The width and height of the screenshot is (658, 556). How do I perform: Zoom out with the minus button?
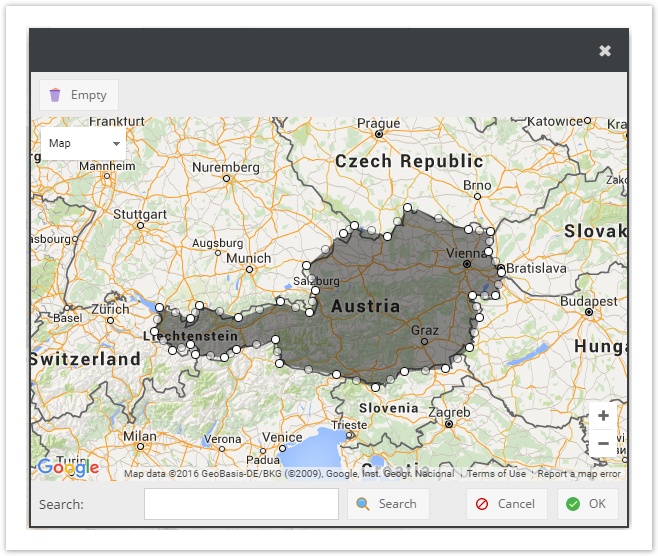[602, 443]
